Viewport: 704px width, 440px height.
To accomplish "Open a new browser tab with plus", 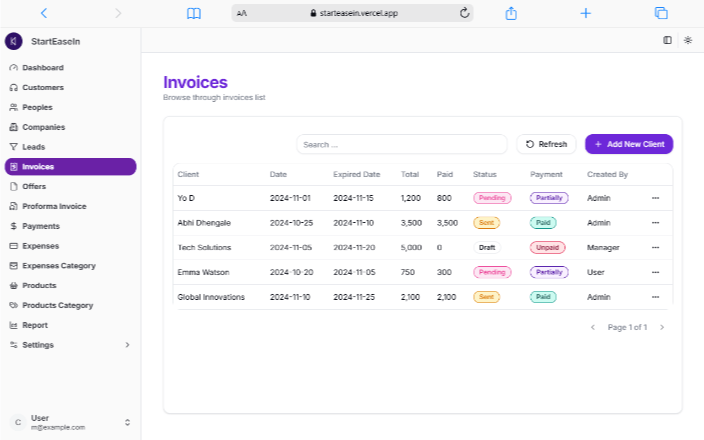I will (x=586, y=13).
